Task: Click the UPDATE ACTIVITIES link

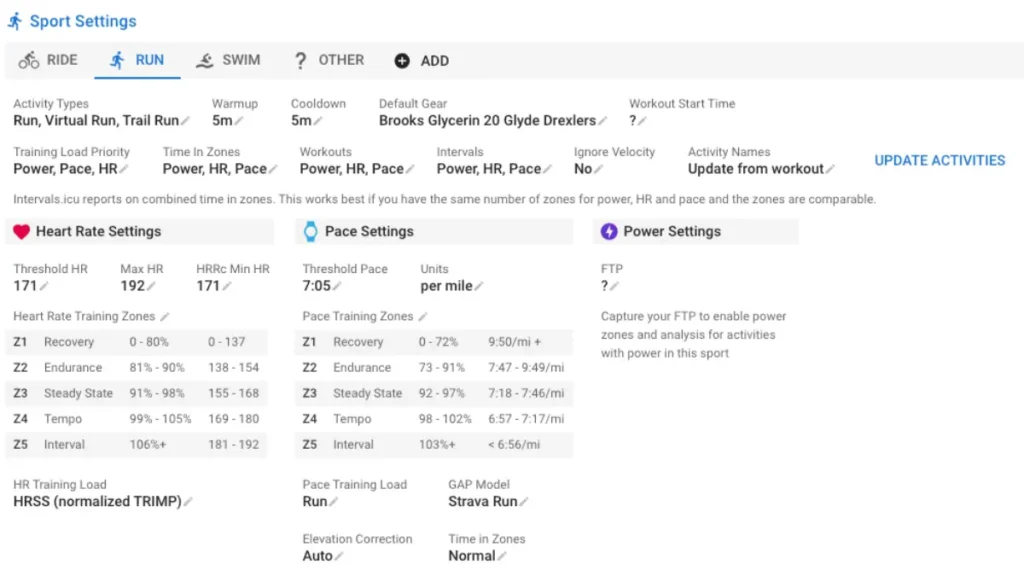Action: click(938, 160)
